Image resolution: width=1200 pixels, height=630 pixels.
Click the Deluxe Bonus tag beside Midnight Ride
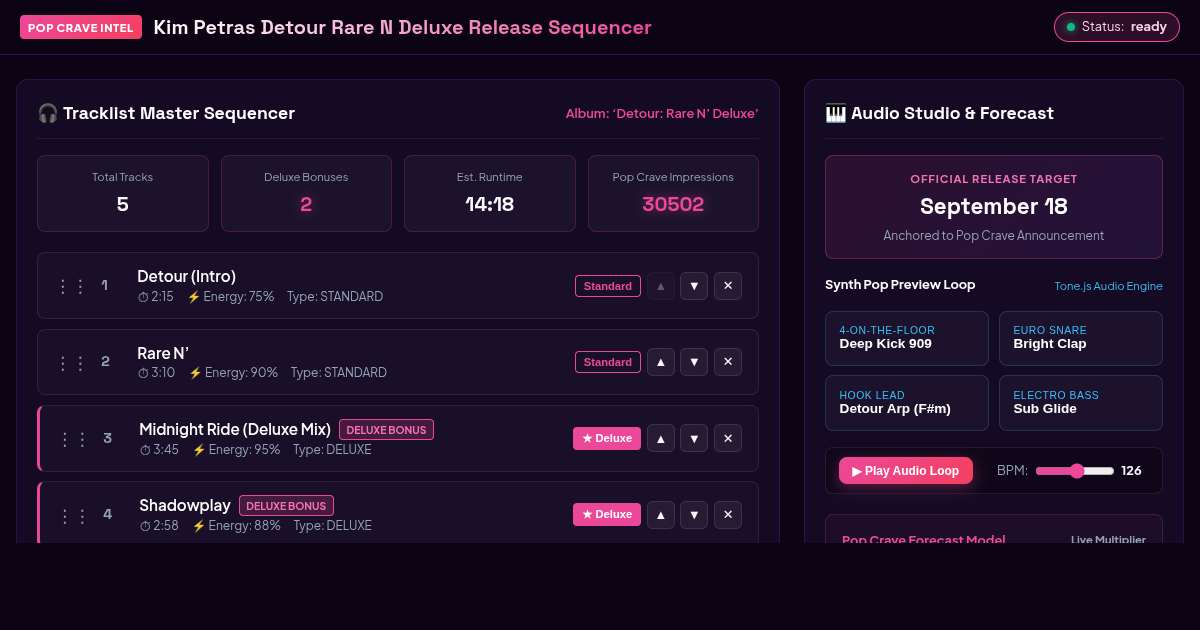386,430
